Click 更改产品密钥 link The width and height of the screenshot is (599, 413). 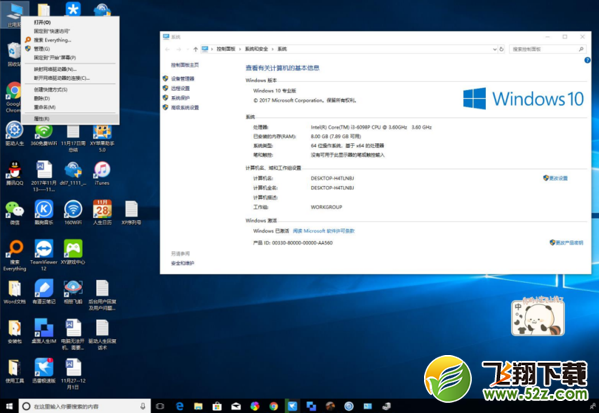click(569, 242)
